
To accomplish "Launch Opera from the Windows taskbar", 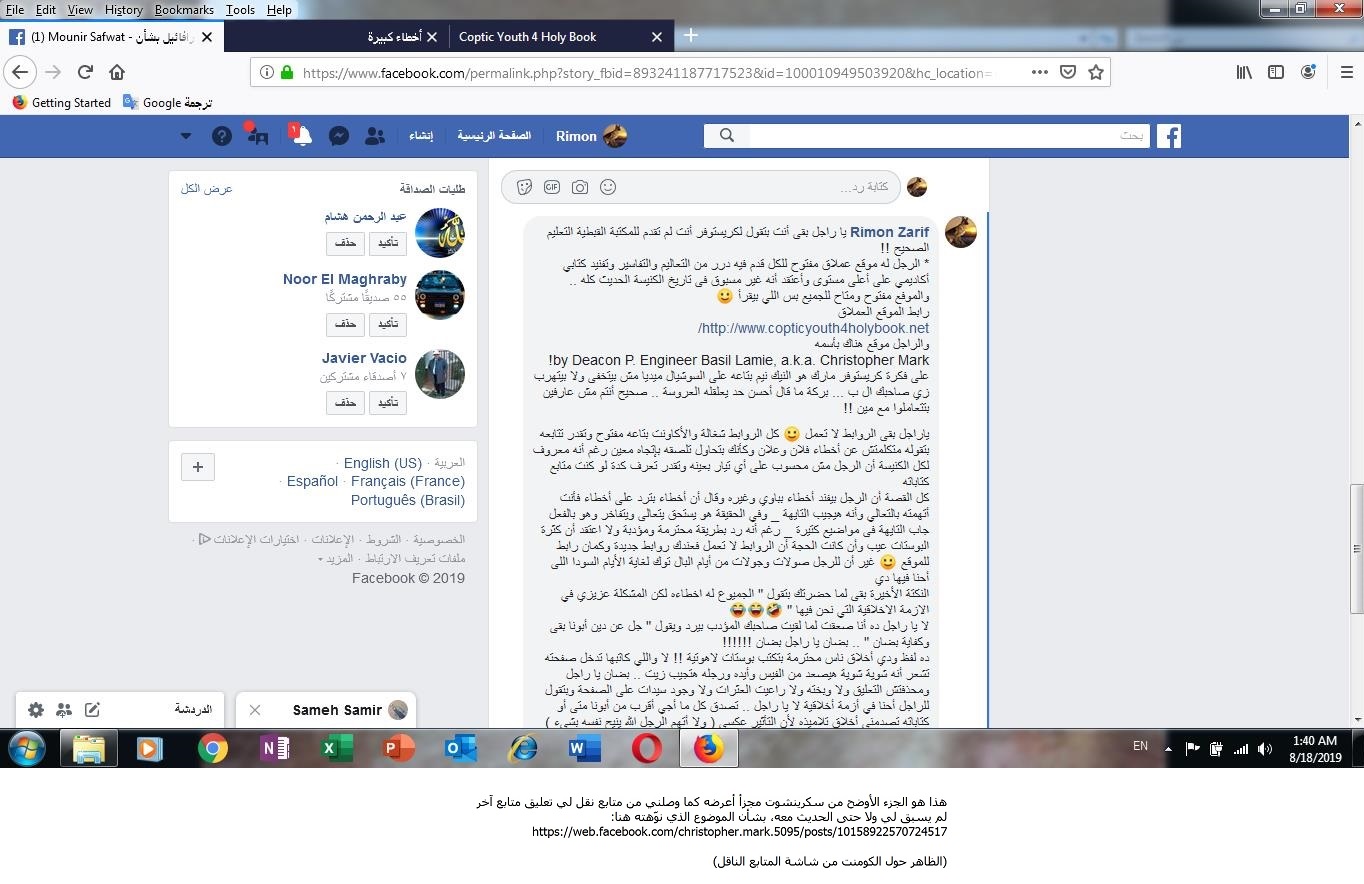I will click(647, 748).
